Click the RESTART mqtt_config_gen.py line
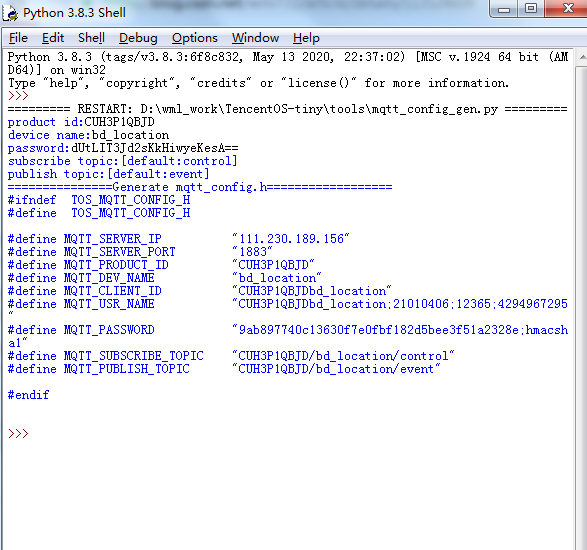587x550 pixels. pyautogui.click(x=288, y=109)
